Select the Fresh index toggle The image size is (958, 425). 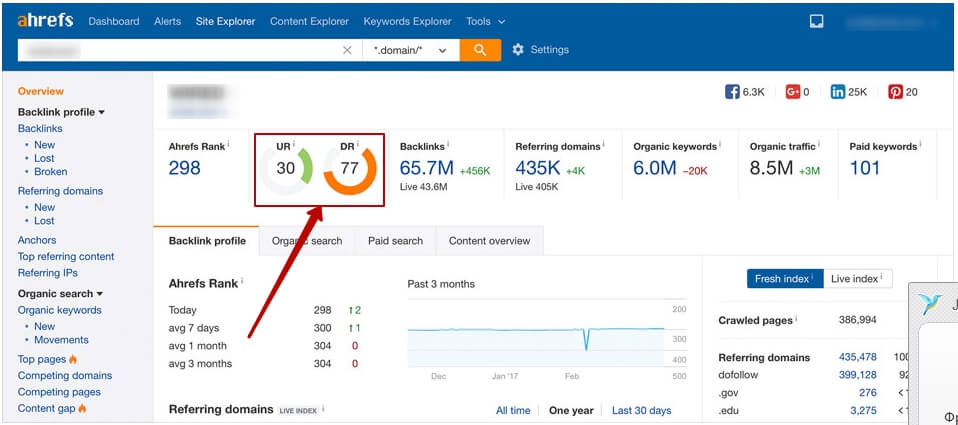point(785,278)
